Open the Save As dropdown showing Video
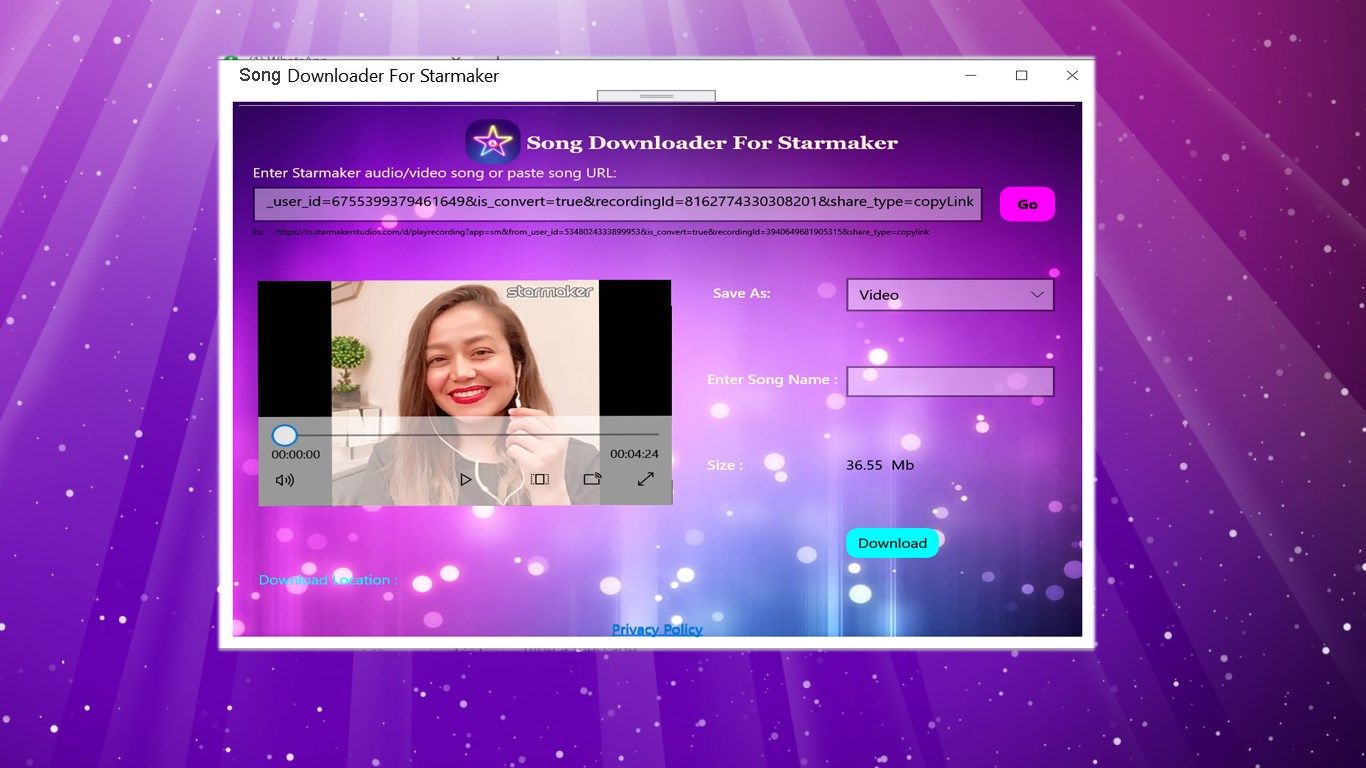 (950, 295)
